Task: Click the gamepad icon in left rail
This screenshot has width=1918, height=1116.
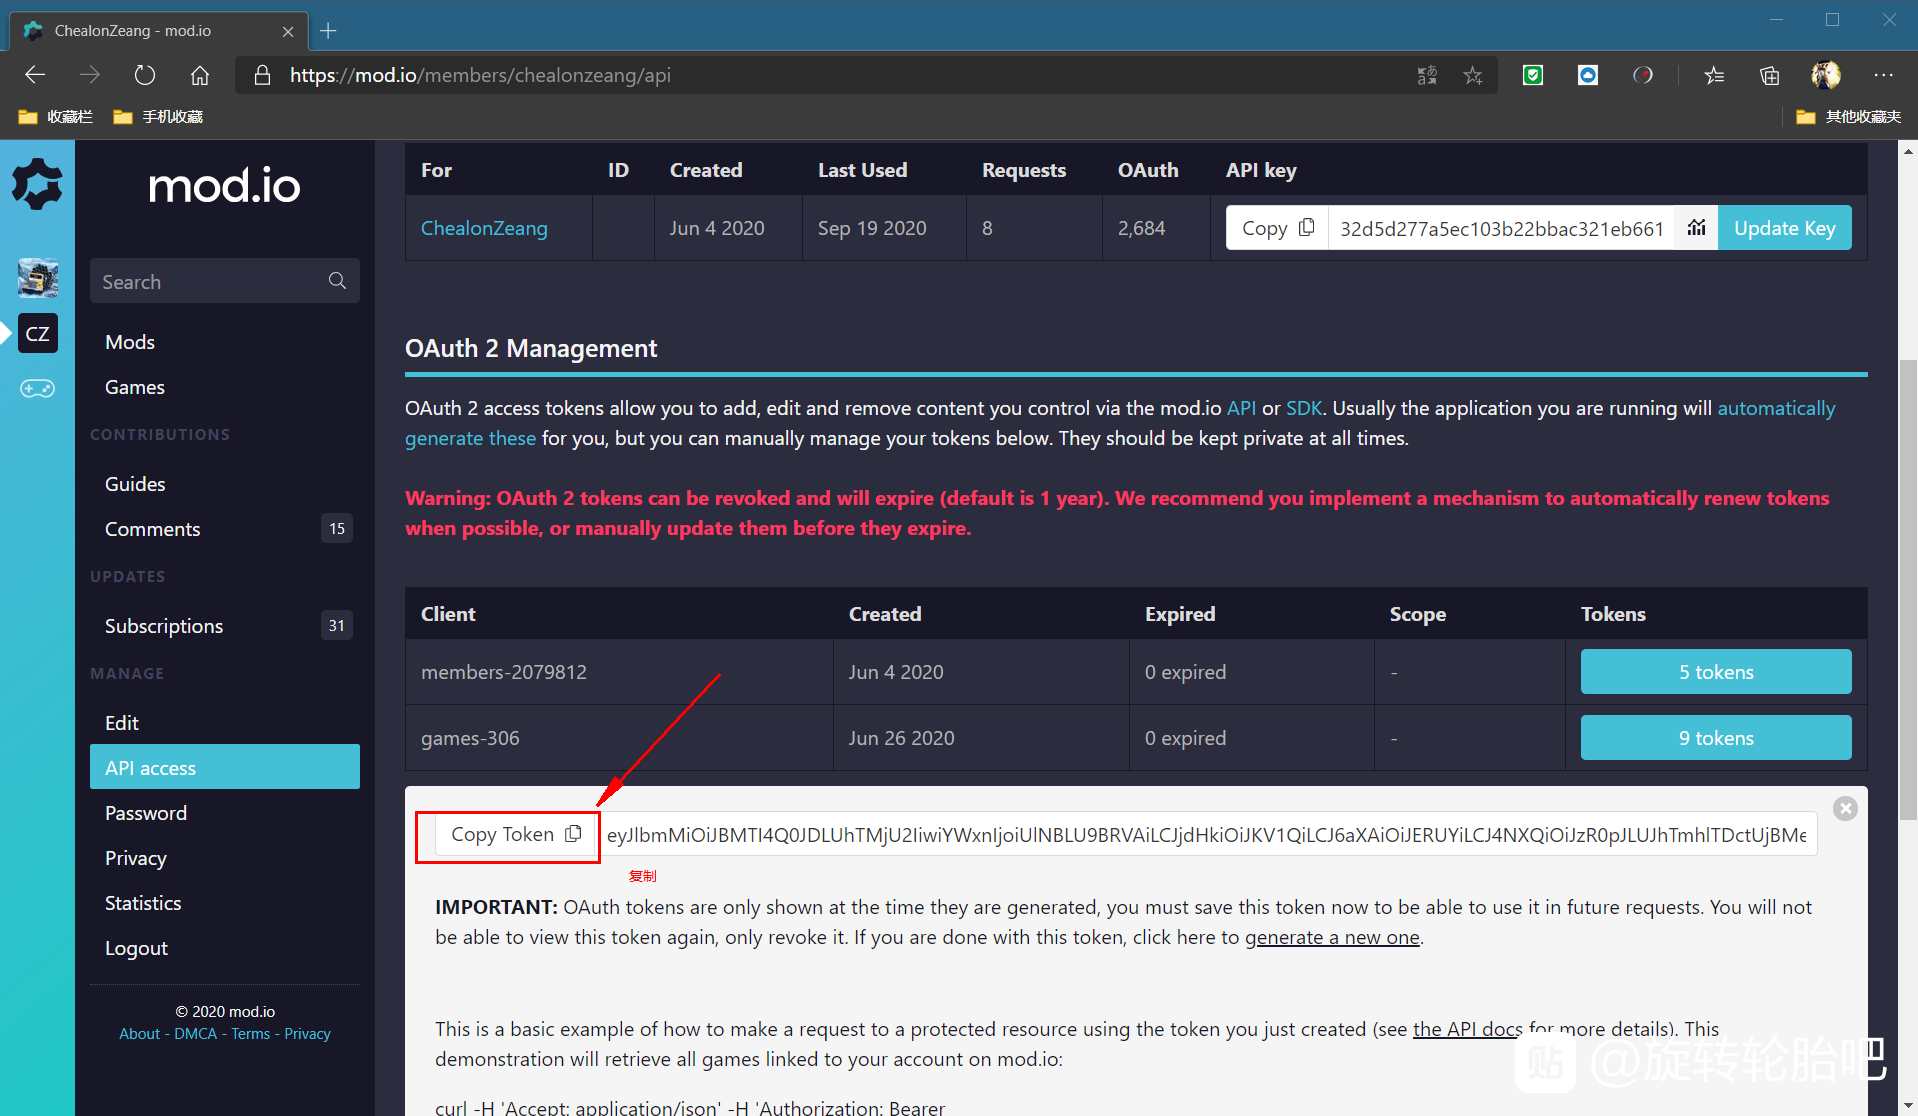Action: tap(38, 388)
